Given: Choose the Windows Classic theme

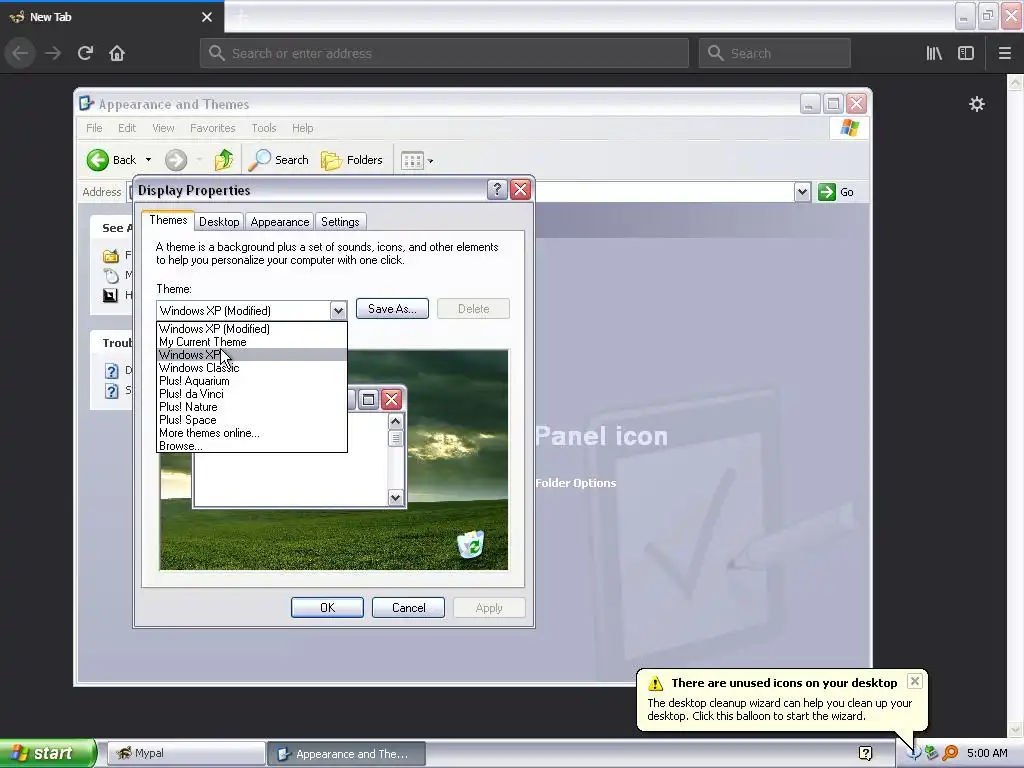Looking at the screenshot, I should coord(251,368).
